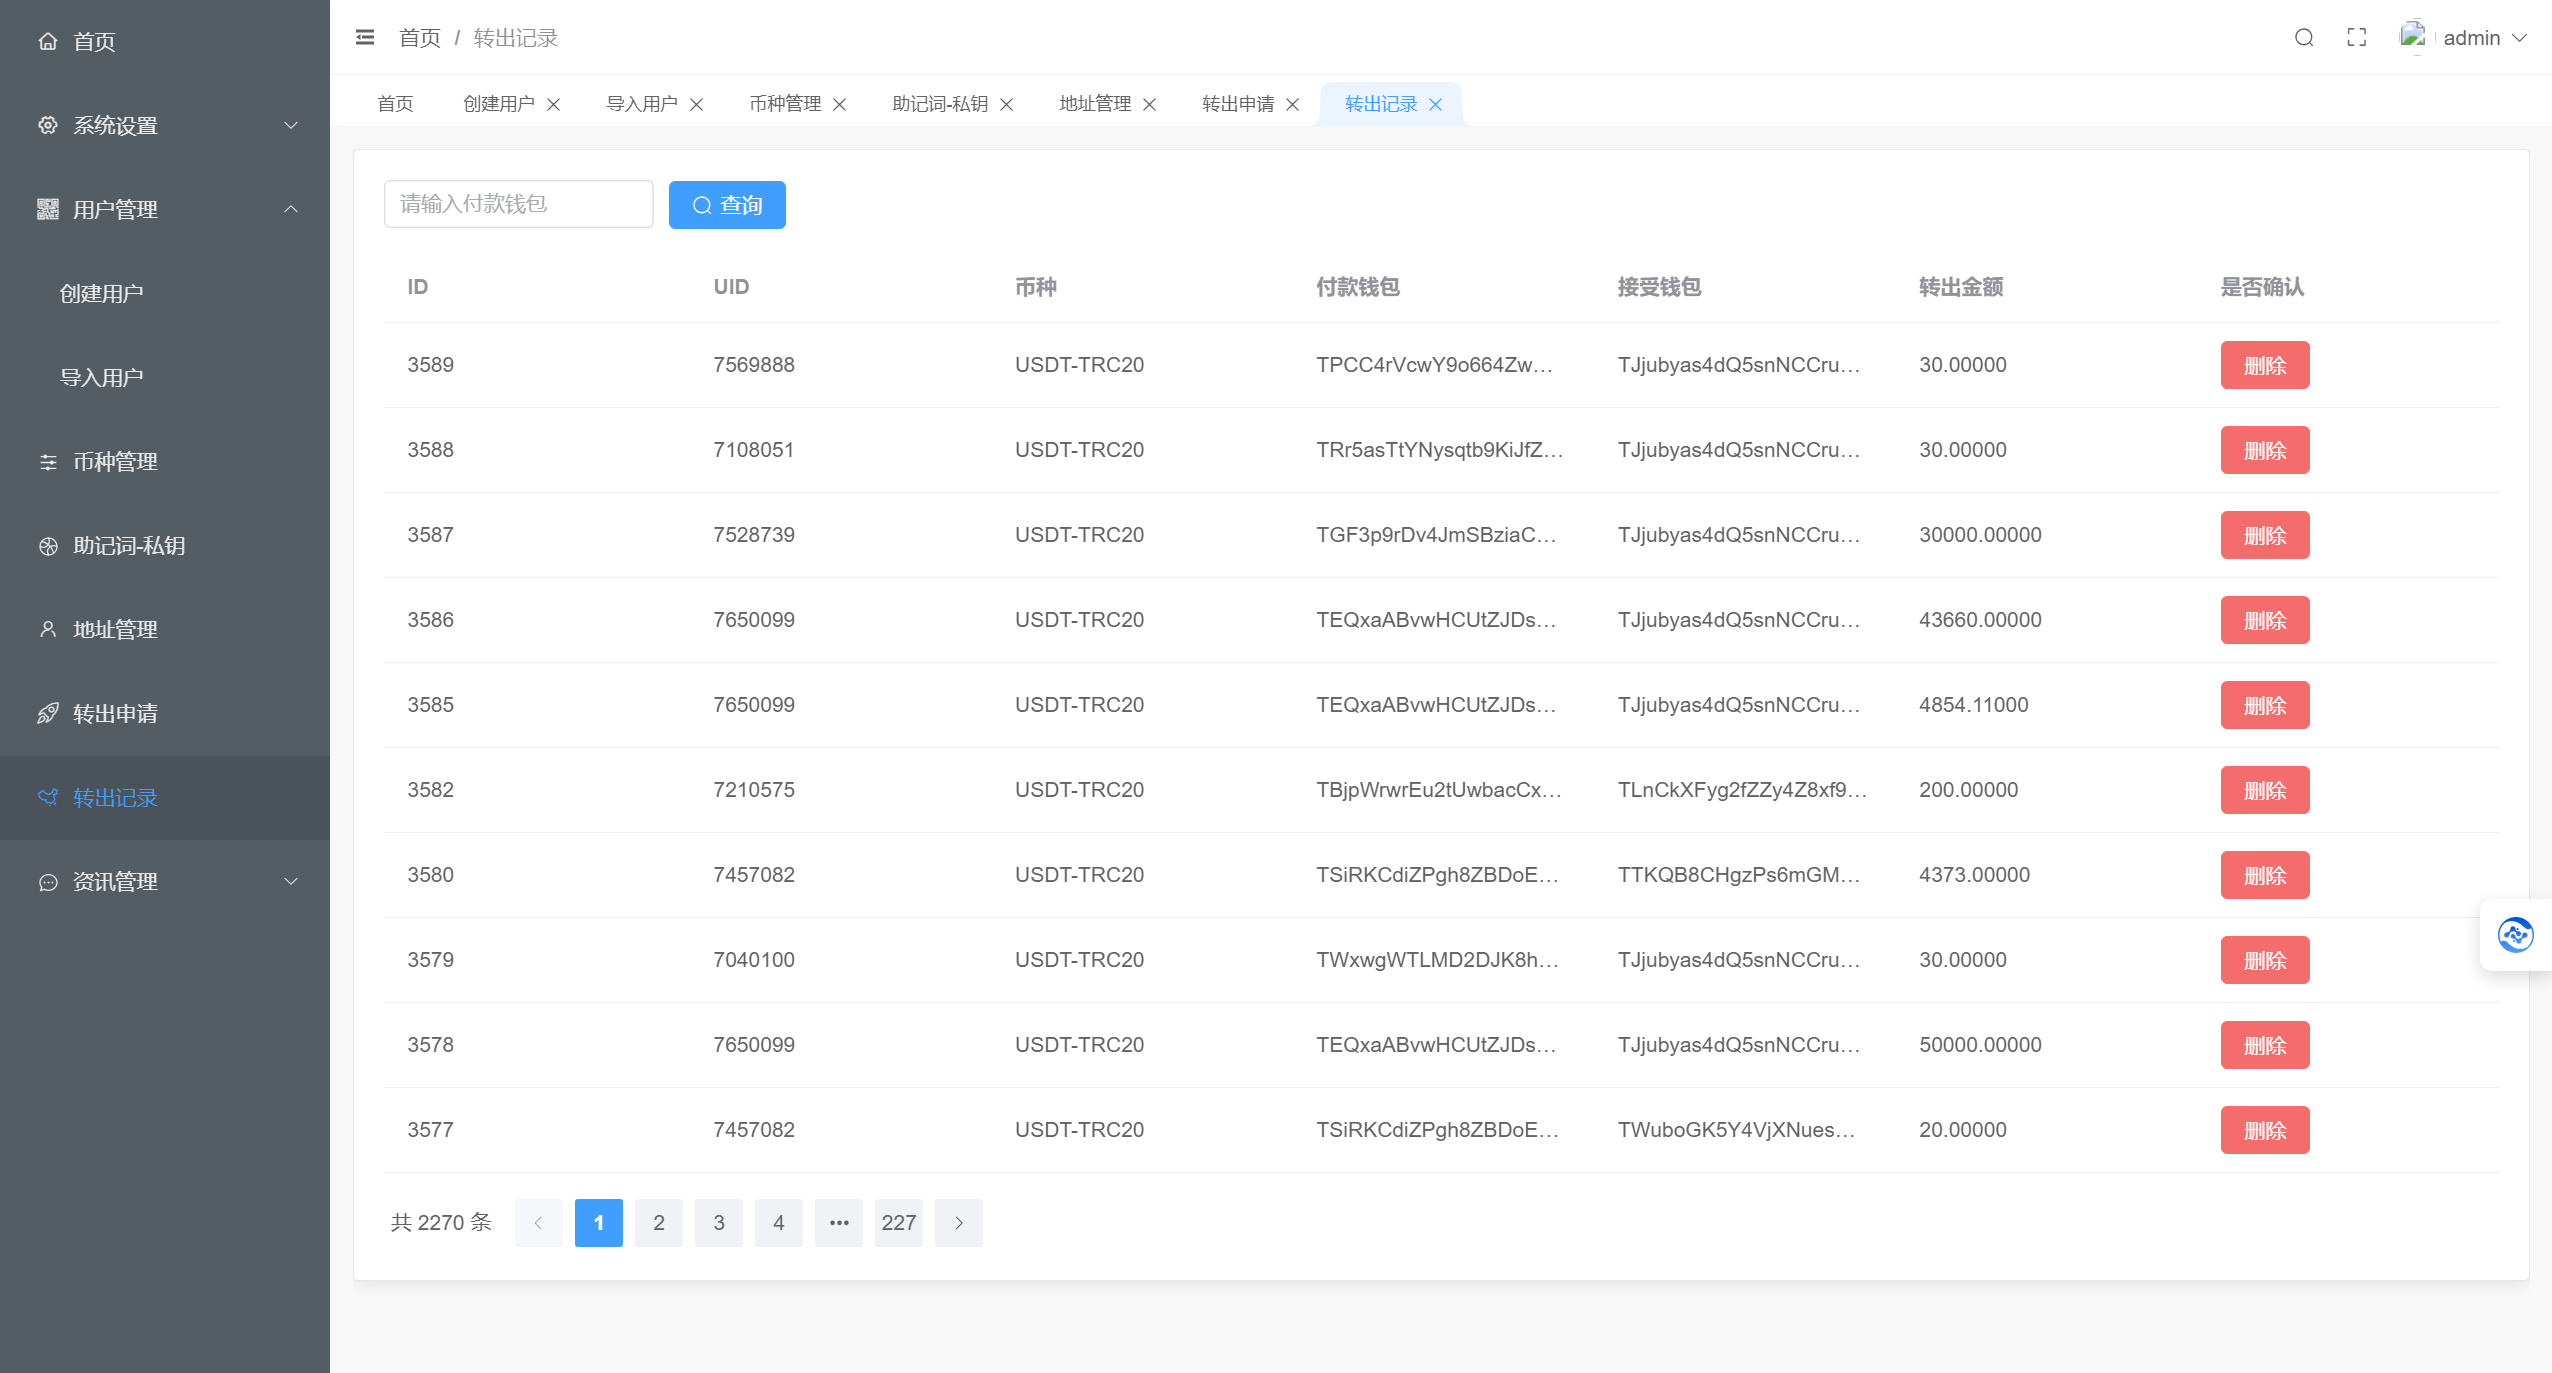The width and height of the screenshot is (2552, 1373).
Task: Open the 导入用户 tab
Action: coord(640,103)
